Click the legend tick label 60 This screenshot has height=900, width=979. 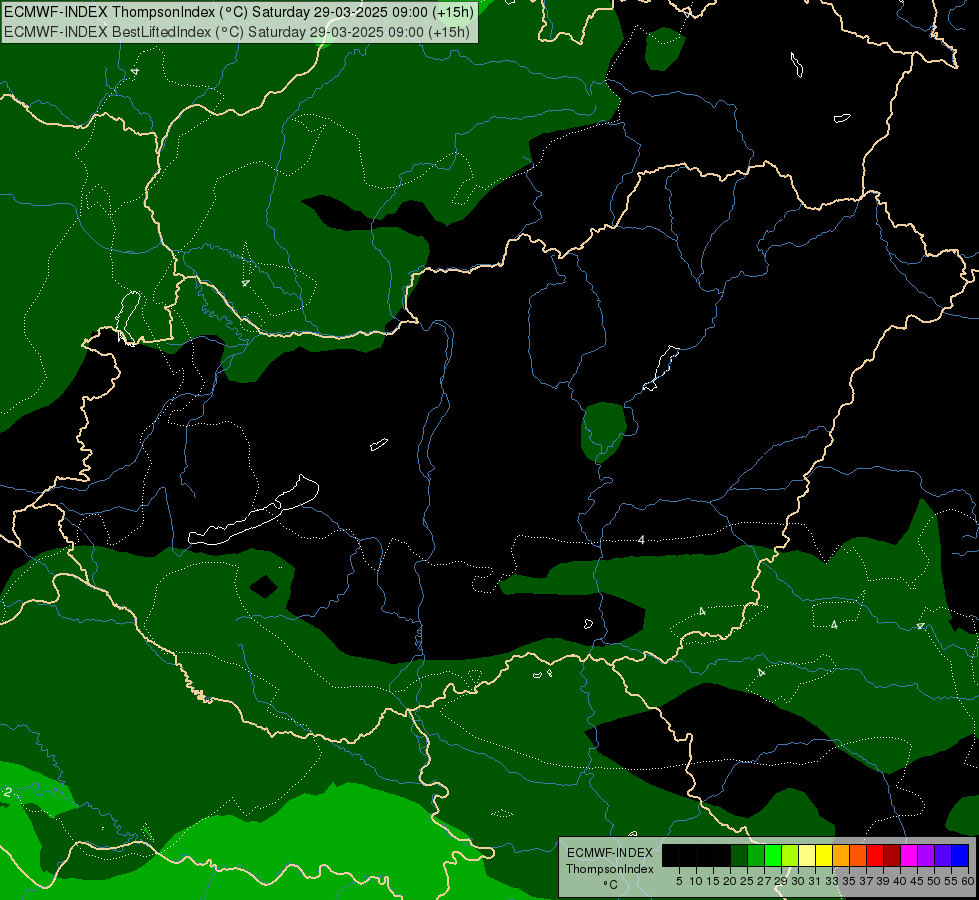tap(968, 881)
